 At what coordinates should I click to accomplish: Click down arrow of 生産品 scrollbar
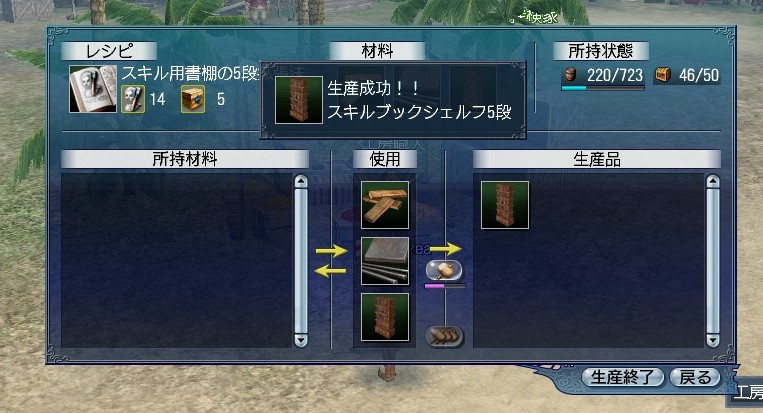(x=713, y=340)
